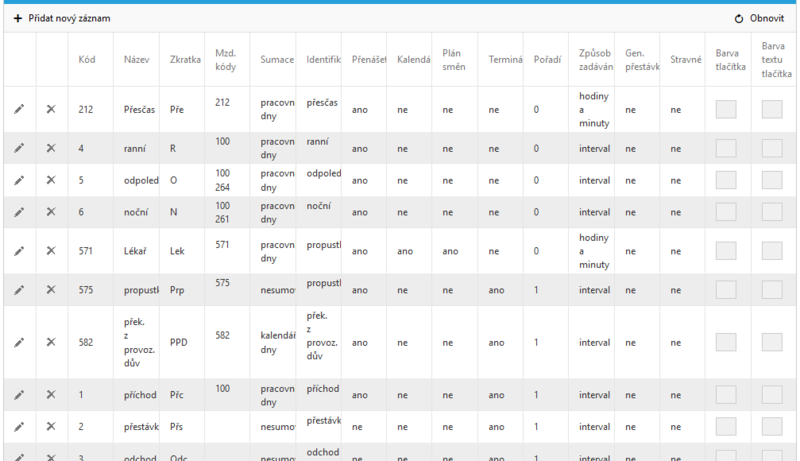This screenshot has width=800, height=461.
Task: Click Barva tlačítka swatch in PPD row
Action: coord(726,342)
